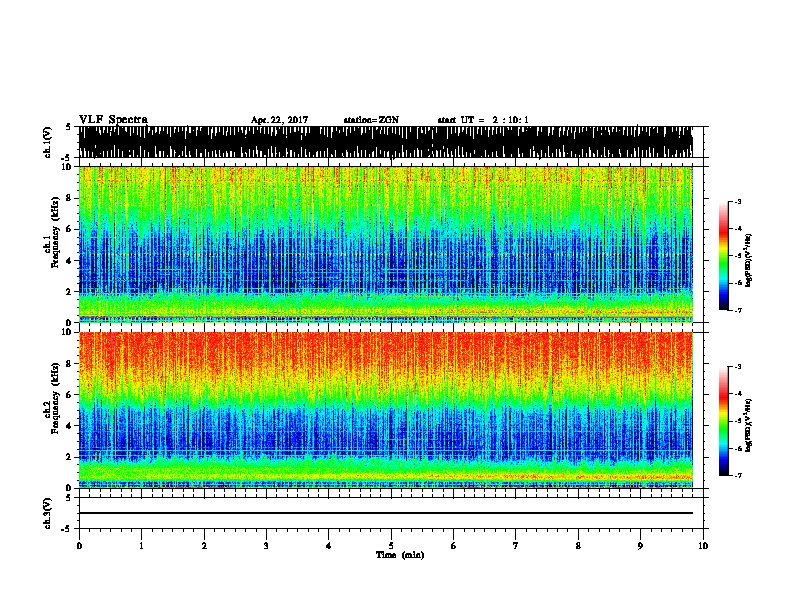Viewport: 792px width, 612px height.
Task: Click time axis tick label "1"
Action: (x=141, y=546)
